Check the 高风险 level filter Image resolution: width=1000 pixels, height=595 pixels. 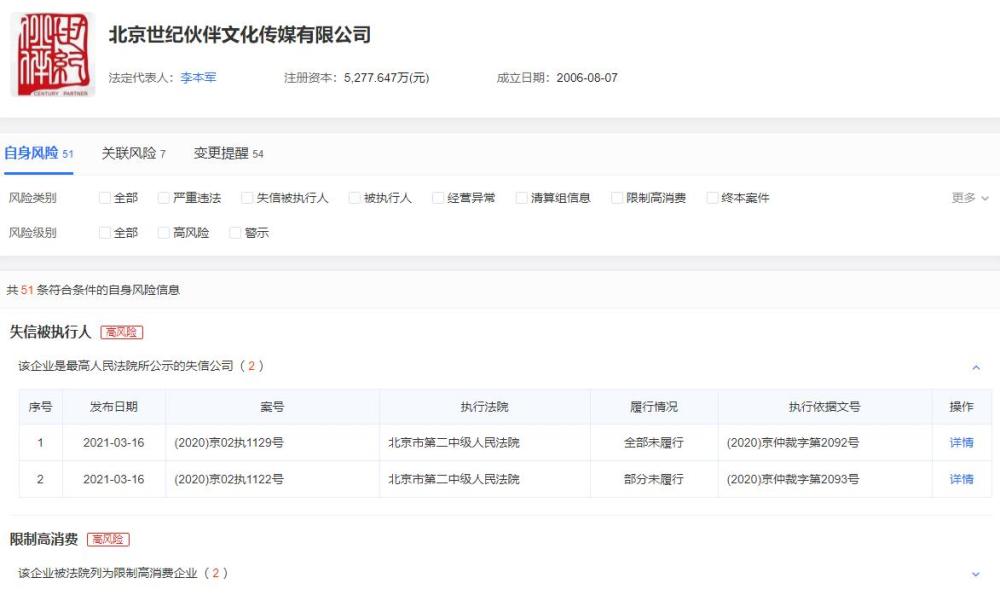click(x=164, y=233)
